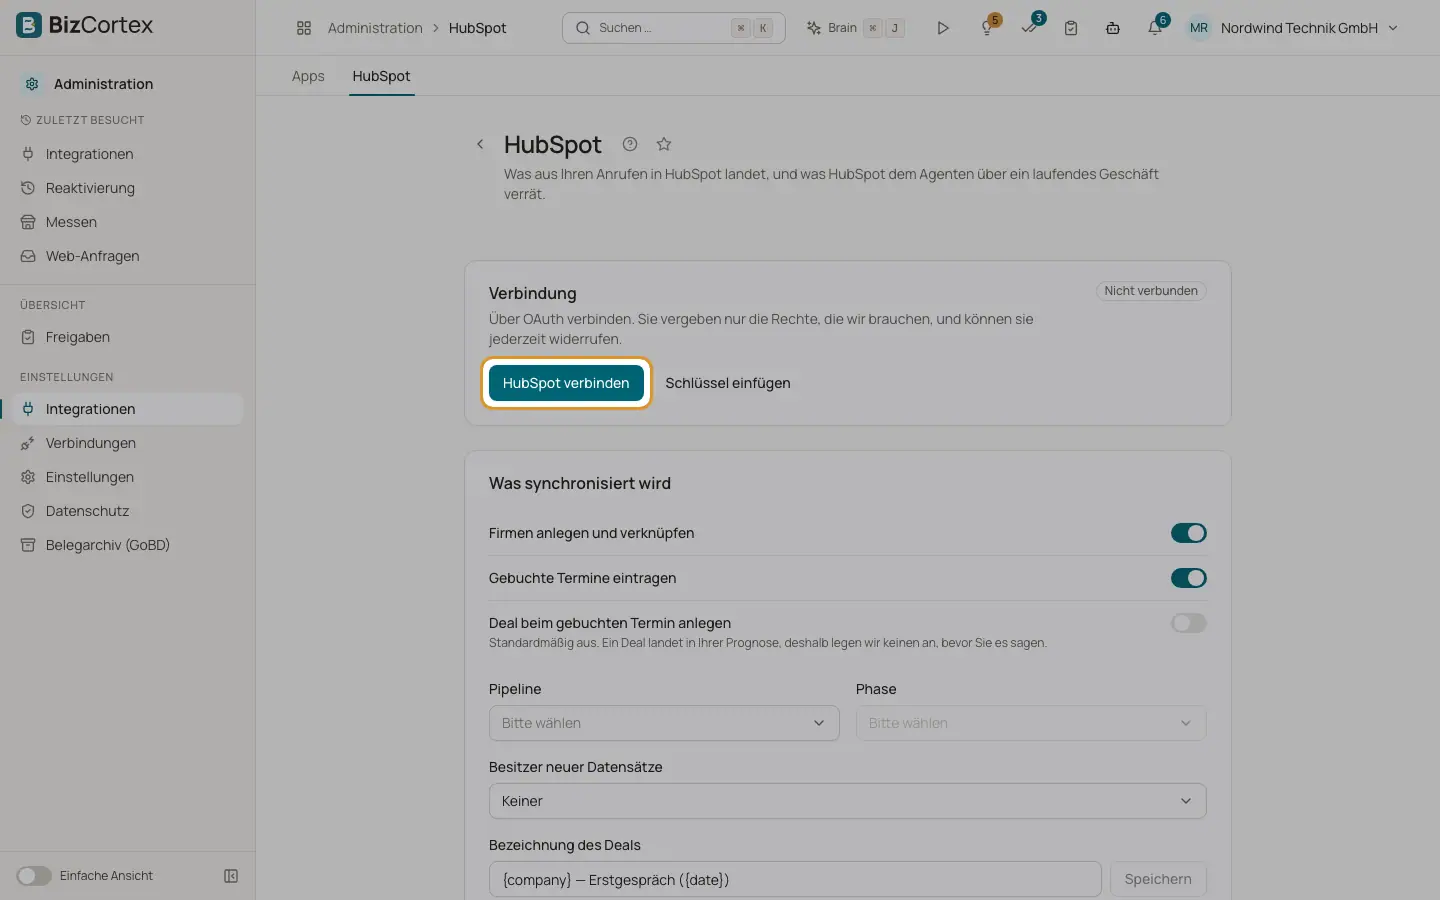Image resolution: width=1440 pixels, height=900 pixels.
Task: Open the Phase dropdown
Action: click(x=1031, y=723)
